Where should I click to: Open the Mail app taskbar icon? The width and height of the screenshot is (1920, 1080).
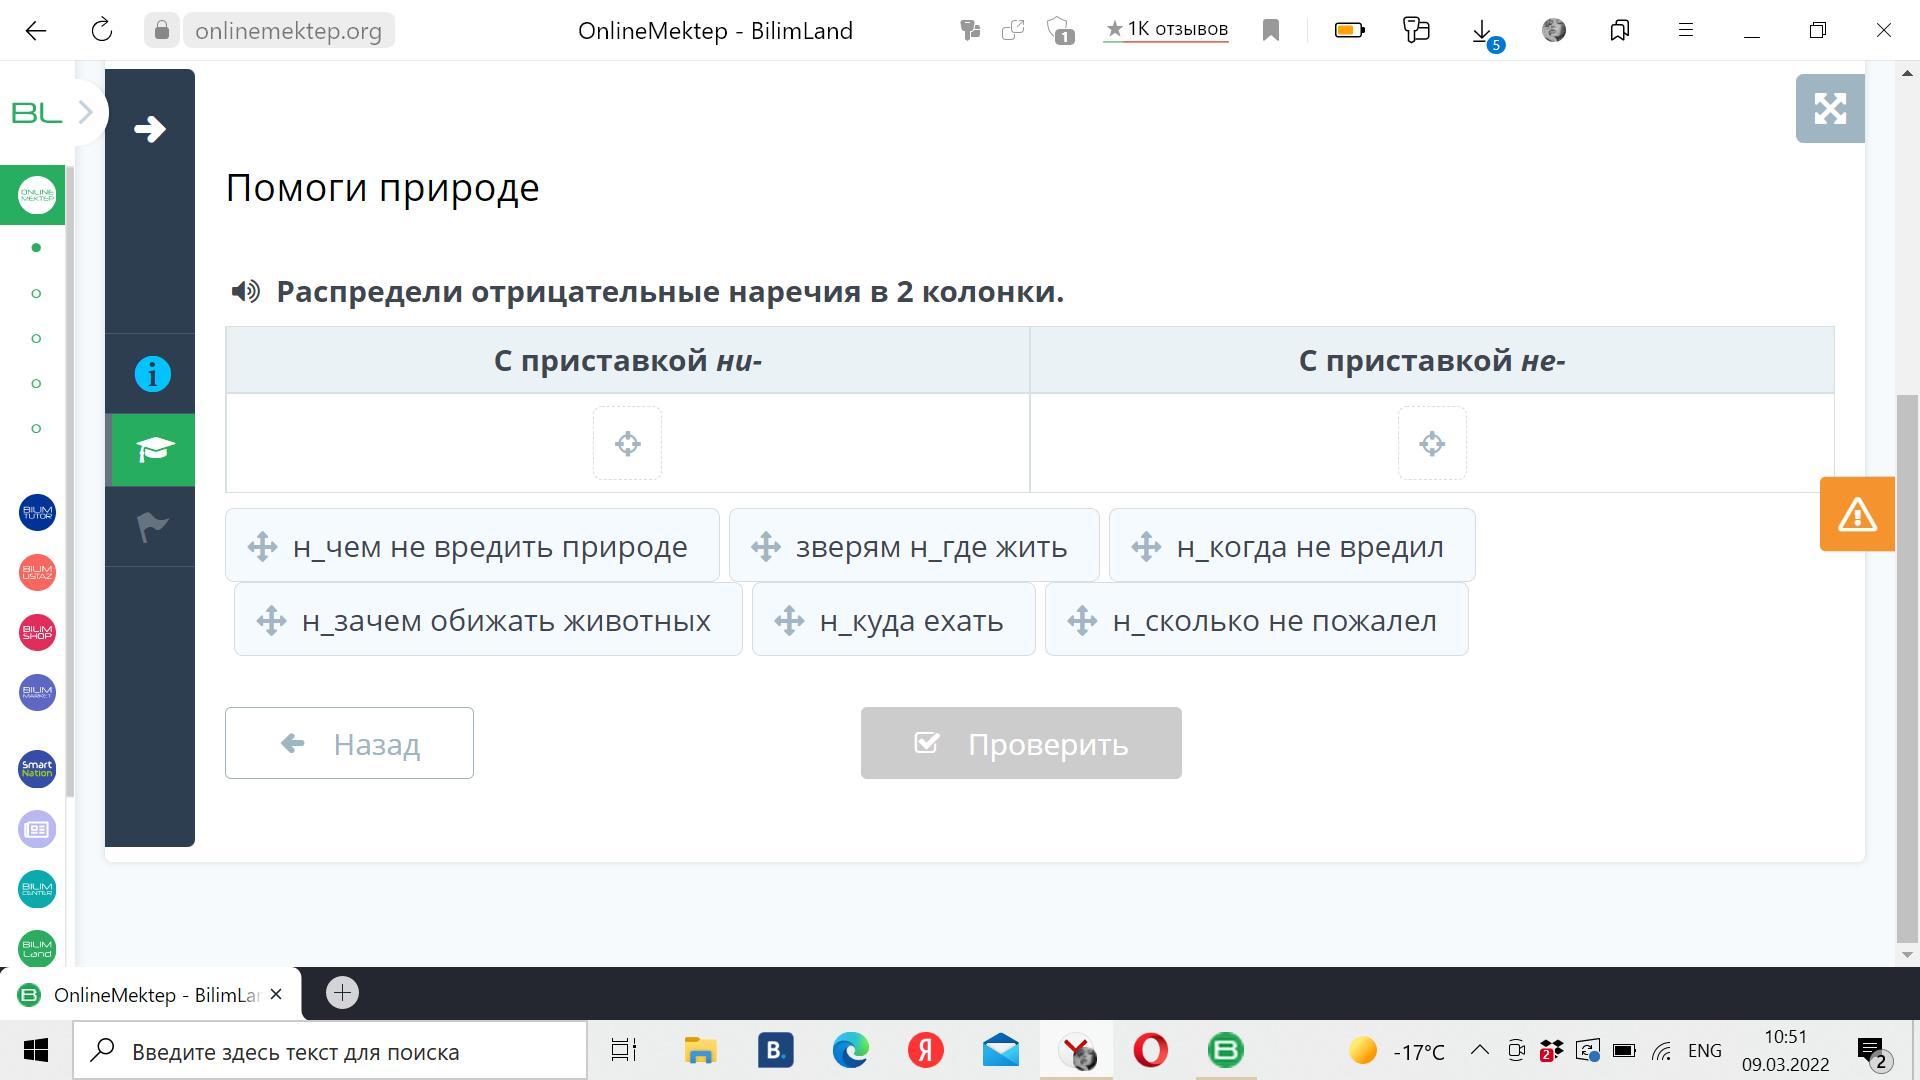1000,1051
